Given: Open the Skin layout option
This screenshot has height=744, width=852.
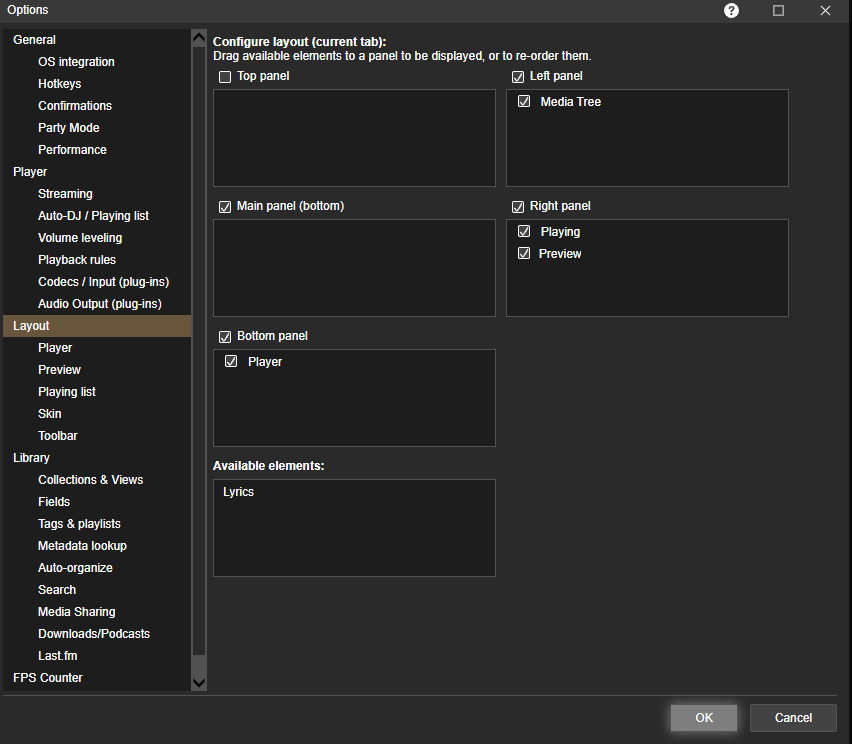Looking at the screenshot, I should click(x=50, y=414).
